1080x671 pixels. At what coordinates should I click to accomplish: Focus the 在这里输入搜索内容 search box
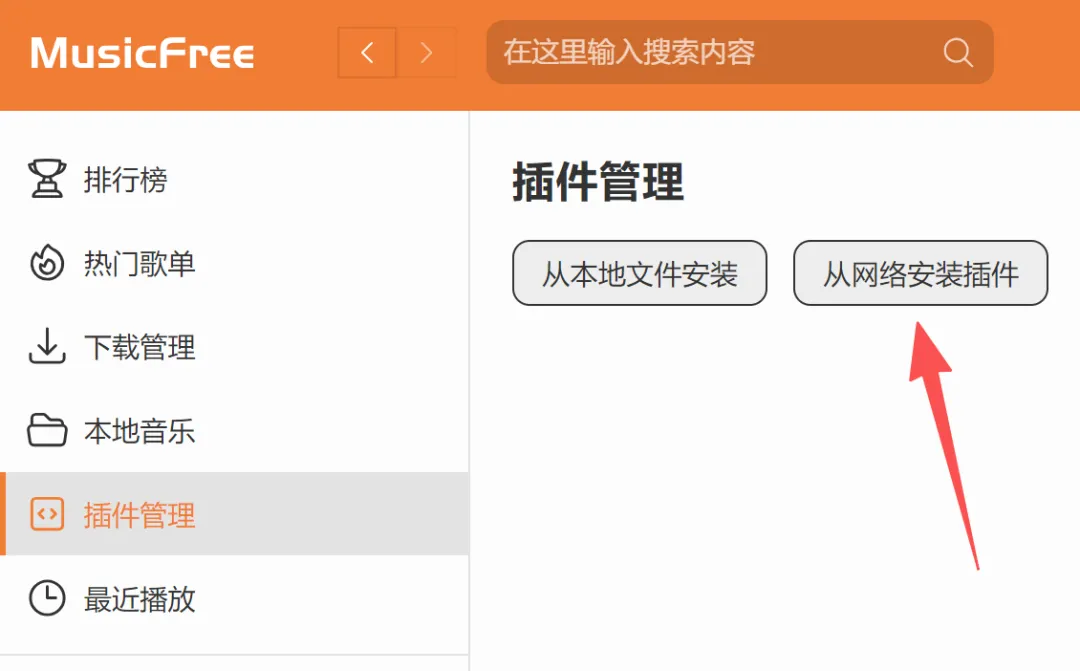pos(700,53)
